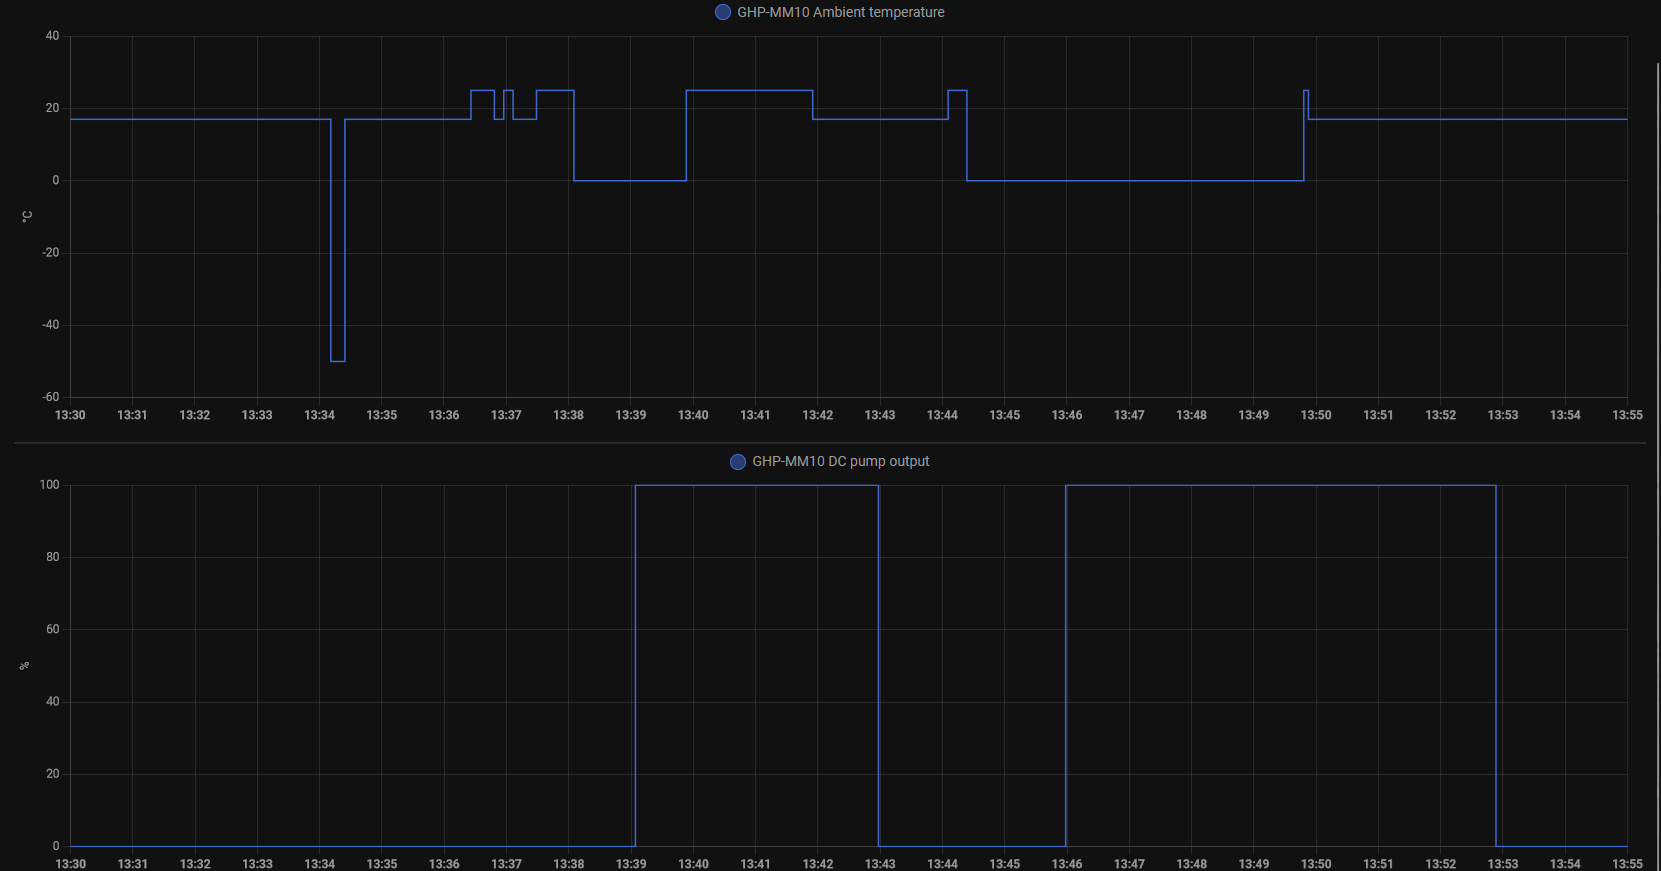Screen dimensions: 1661x871
Task: Click the -60 value on temperature axis
Action: [x=51, y=397]
